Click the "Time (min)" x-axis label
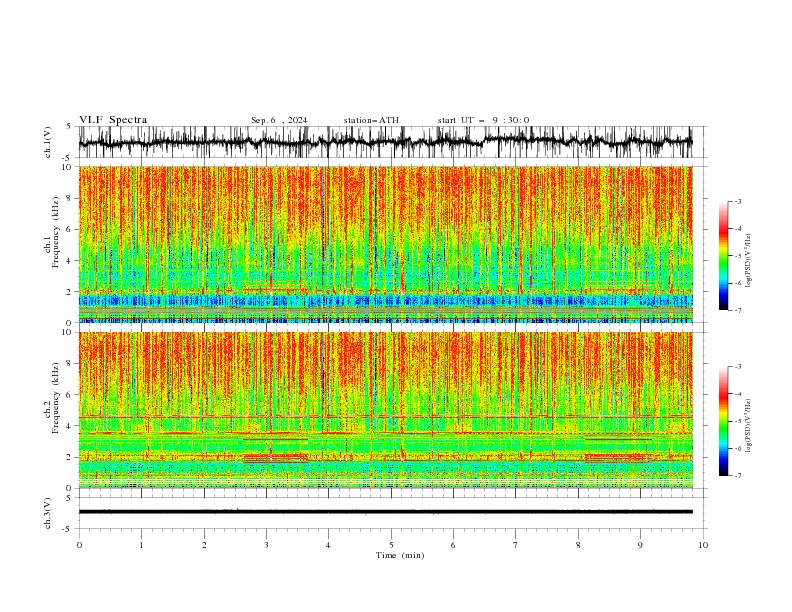This screenshot has height=612, width=792. [400, 555]
